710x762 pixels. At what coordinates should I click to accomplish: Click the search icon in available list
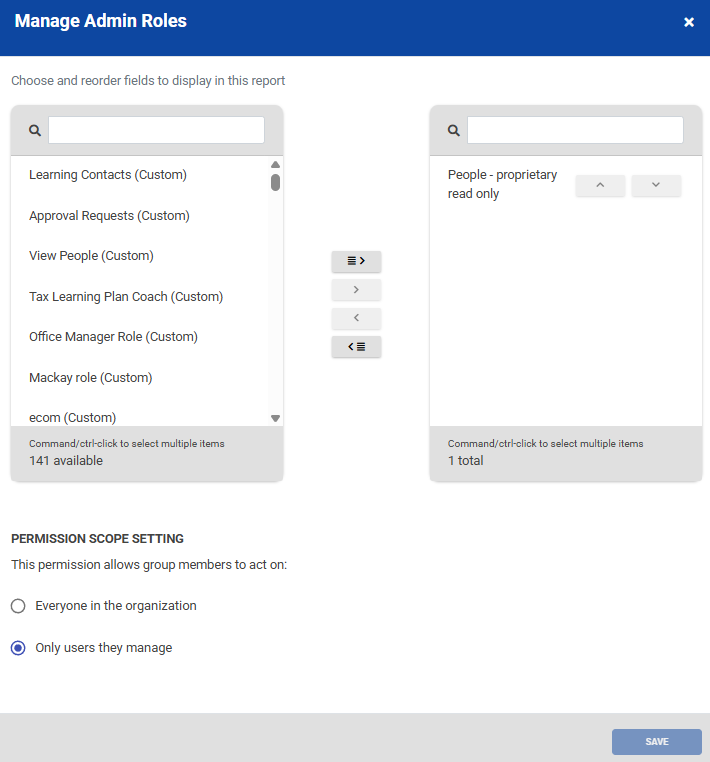[35, 130]
